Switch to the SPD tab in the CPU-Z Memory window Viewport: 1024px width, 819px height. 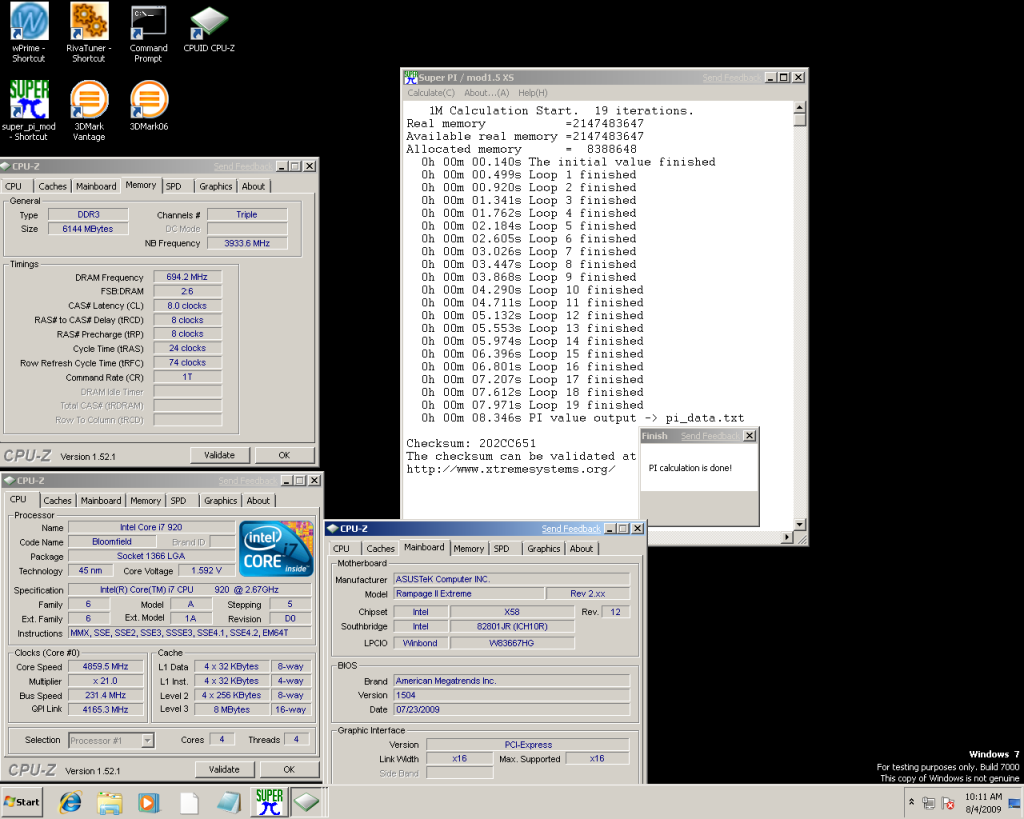click(173, 186)
